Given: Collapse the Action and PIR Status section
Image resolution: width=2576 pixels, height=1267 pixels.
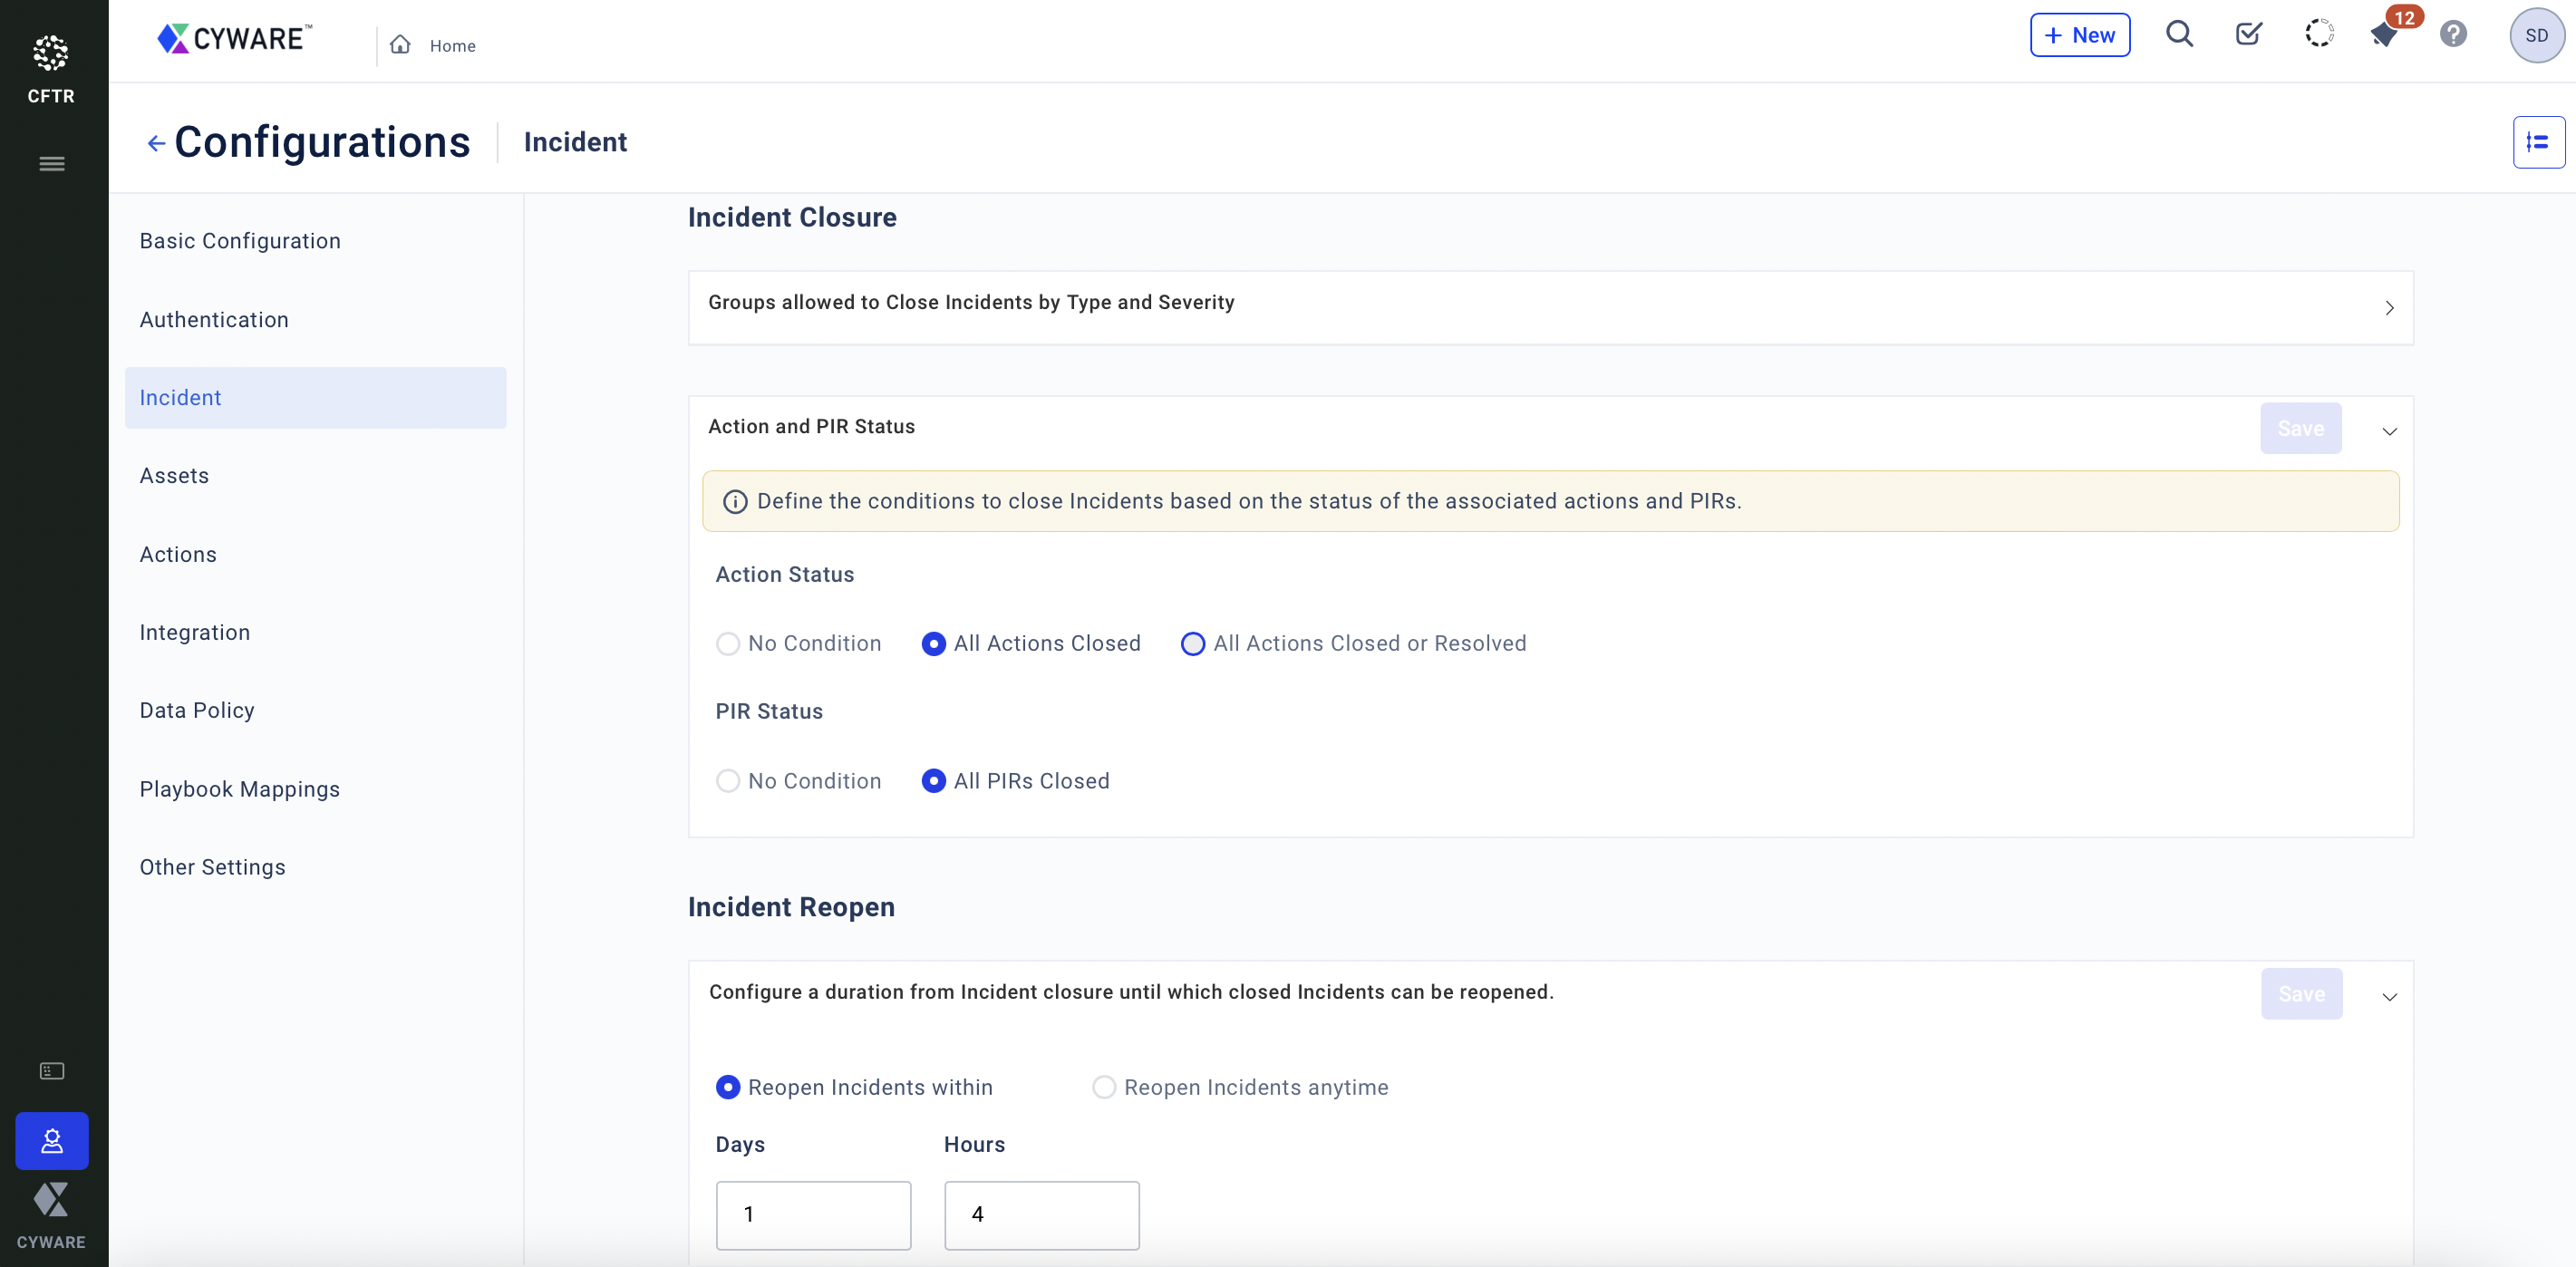Looking at the screenshot, I should tap(2389, 432).
